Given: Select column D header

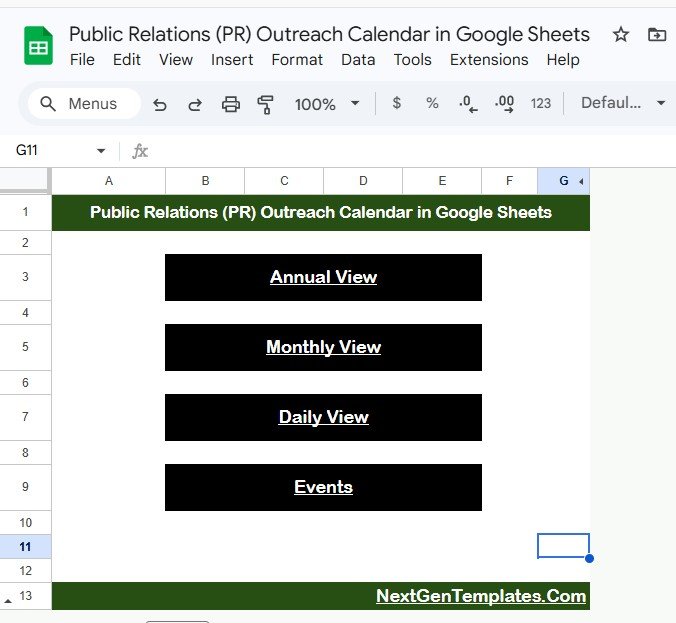Looking at the screenshot, I should [x=363, y=181].
